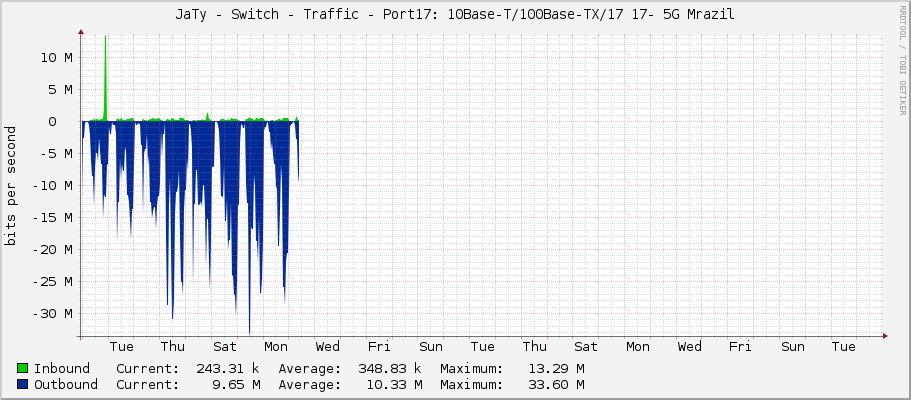
Task: Select the Outbound current value 9.65 M
Action: [x=235, y=384]
